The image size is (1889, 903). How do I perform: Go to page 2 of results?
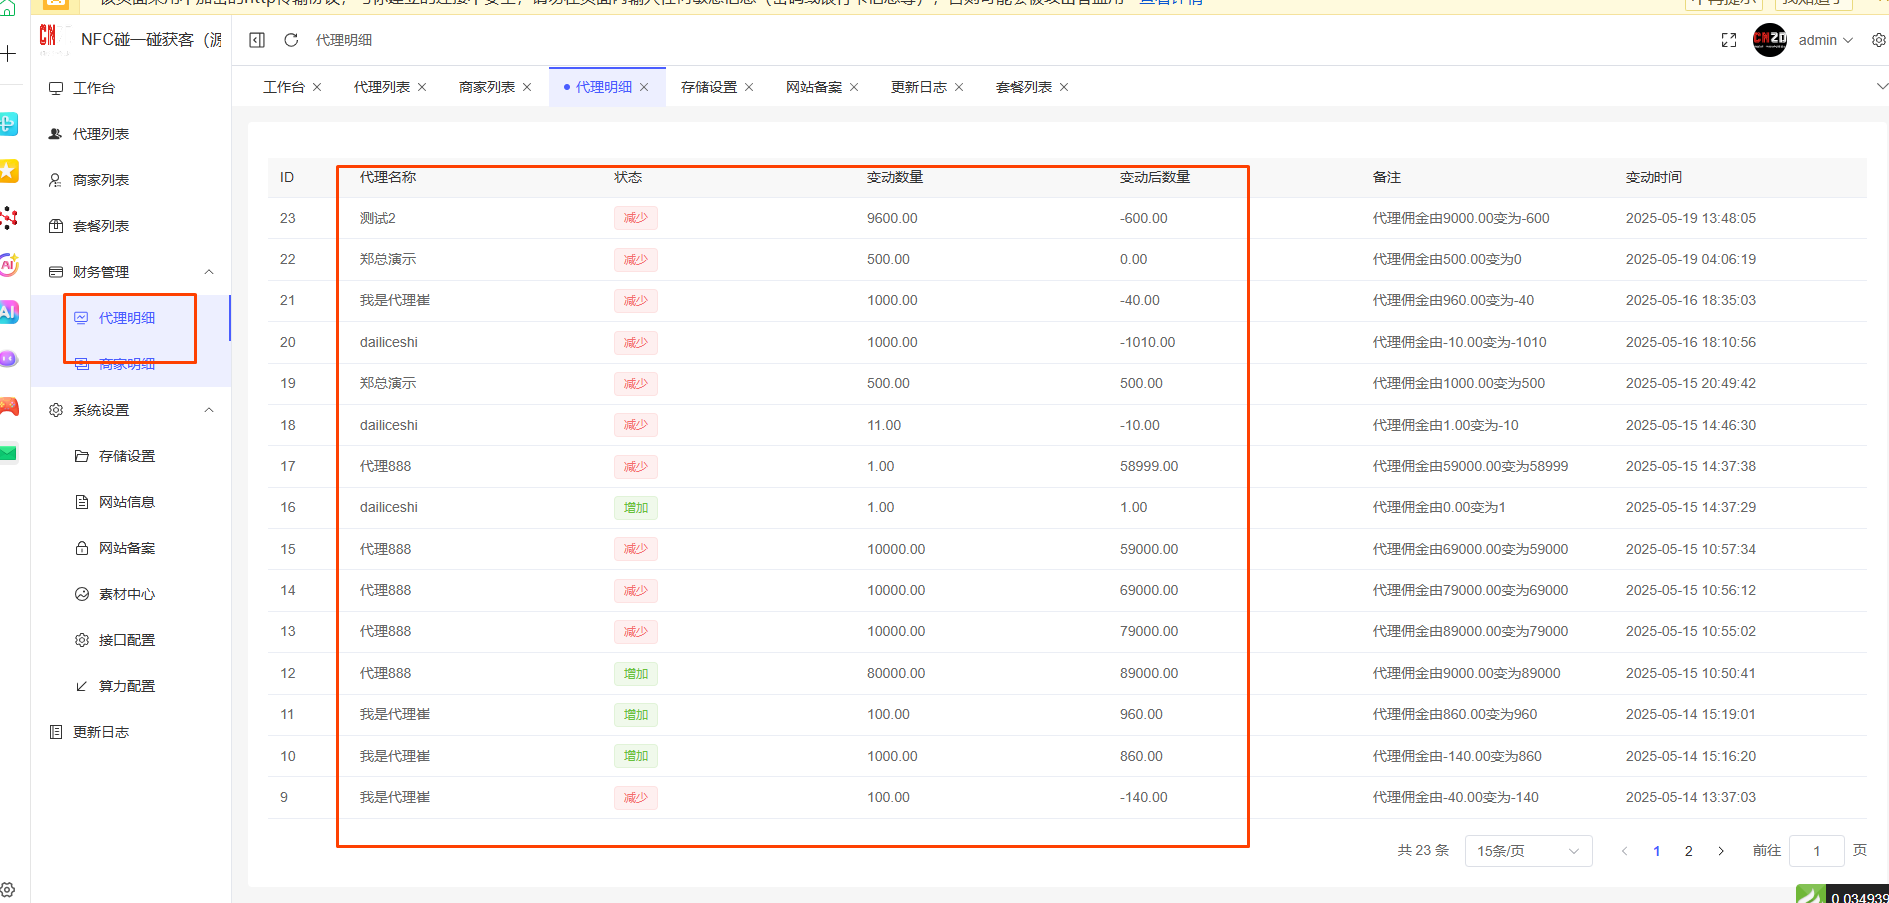tap(1688, 851)
